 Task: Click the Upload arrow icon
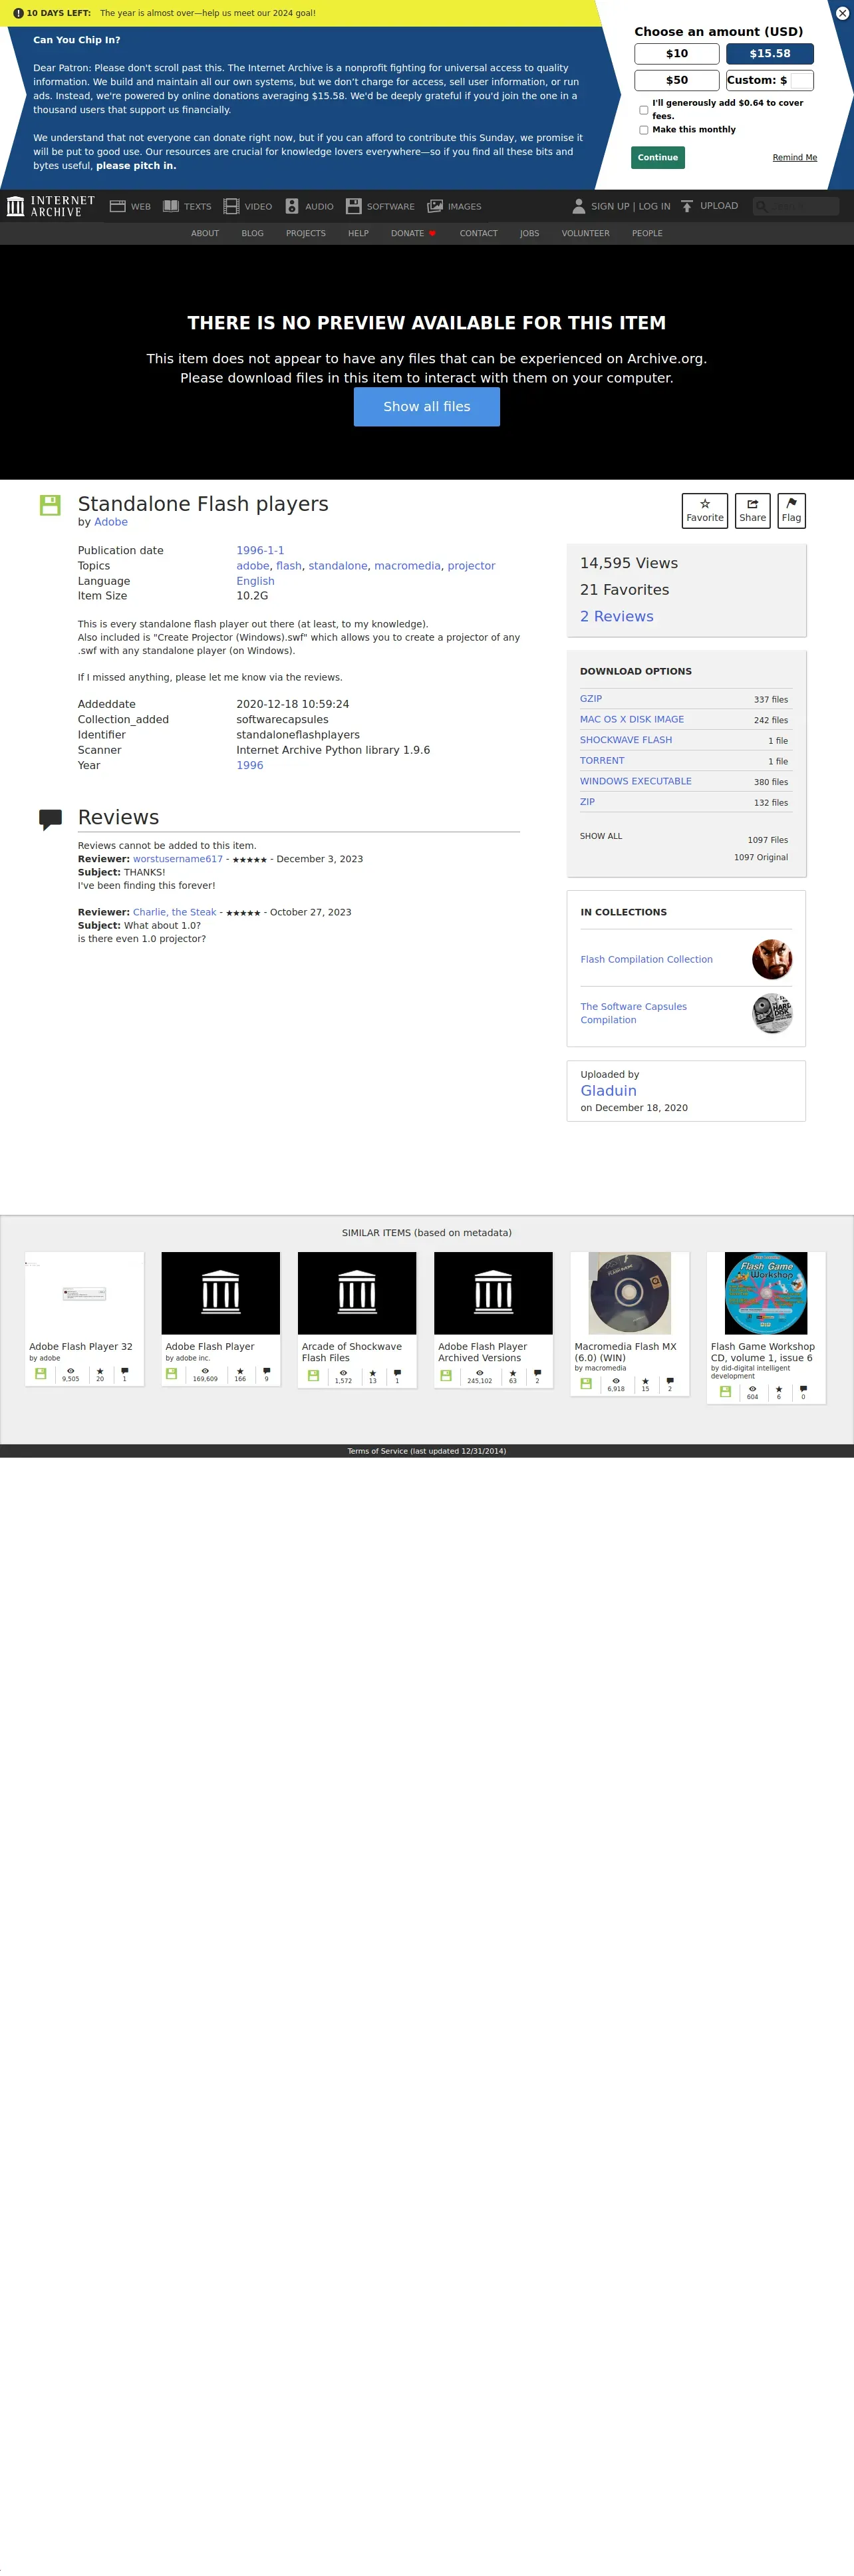(687, 206)
